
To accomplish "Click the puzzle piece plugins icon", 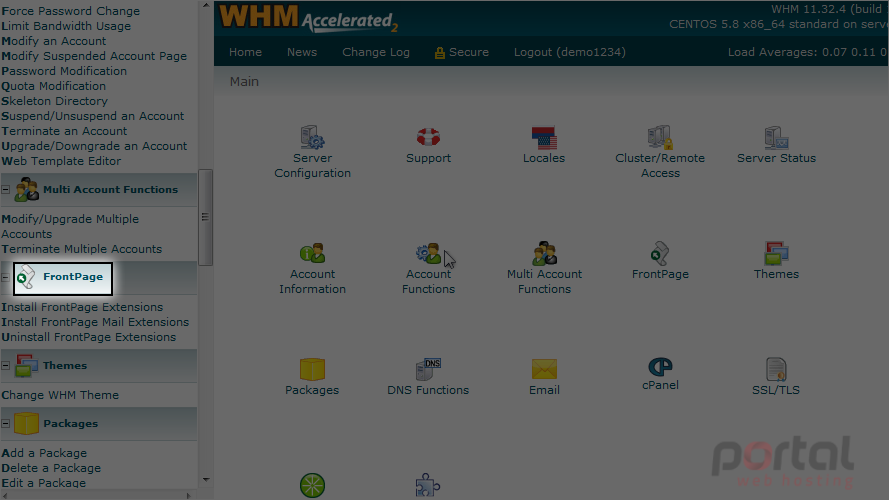I will click(x=427, y=485).
